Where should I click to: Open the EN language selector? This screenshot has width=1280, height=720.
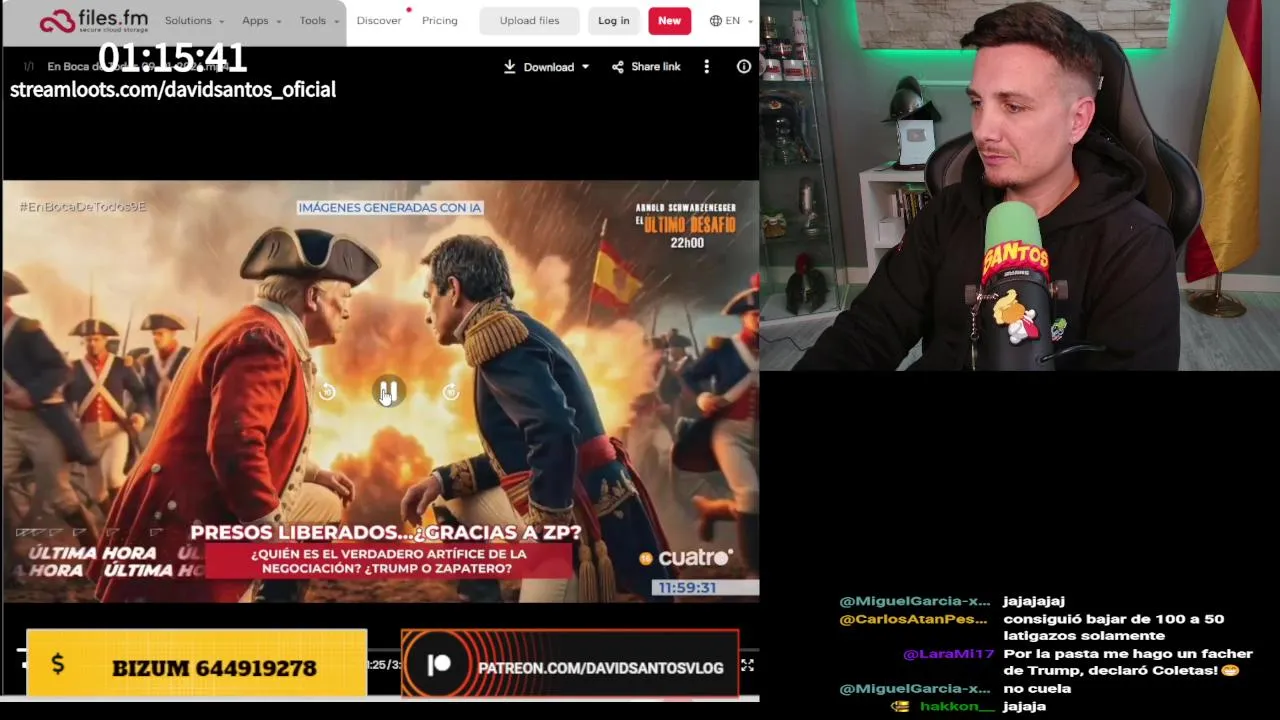(x=730, y=20)
